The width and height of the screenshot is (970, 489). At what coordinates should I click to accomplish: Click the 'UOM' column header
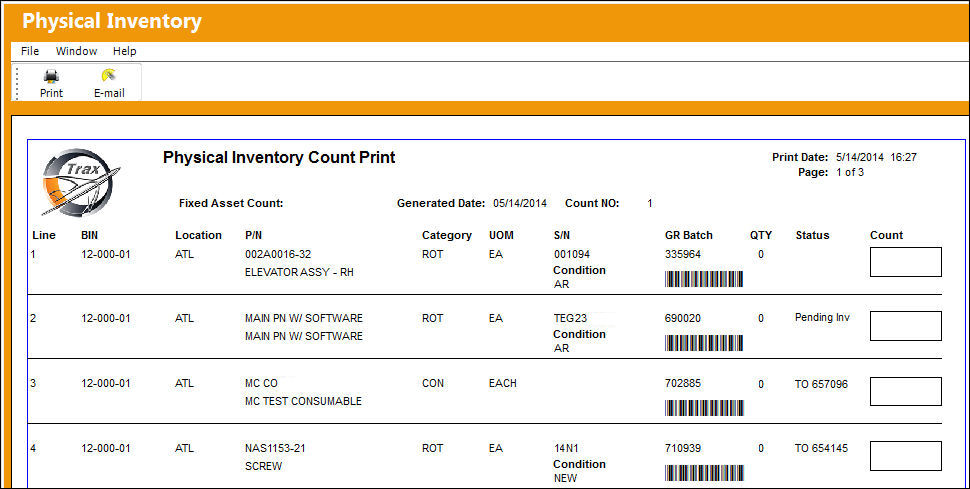[501, 235]
